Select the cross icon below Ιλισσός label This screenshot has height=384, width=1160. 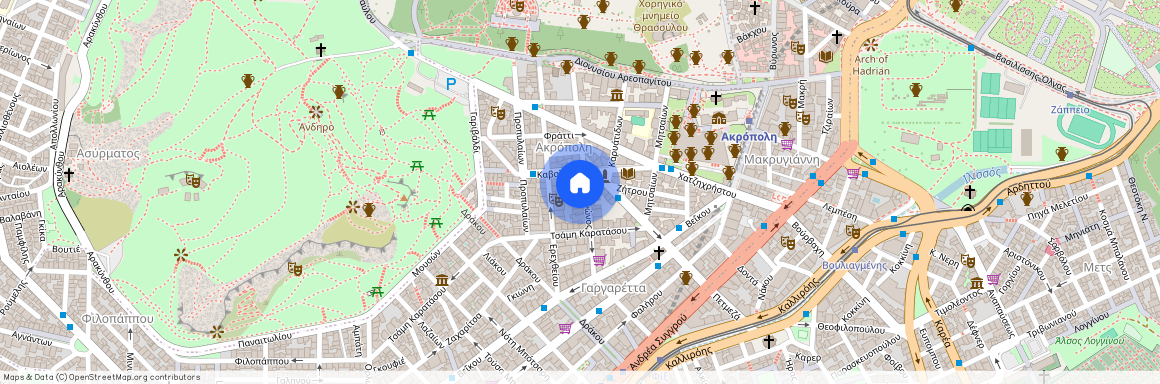[x=970, y=192]
